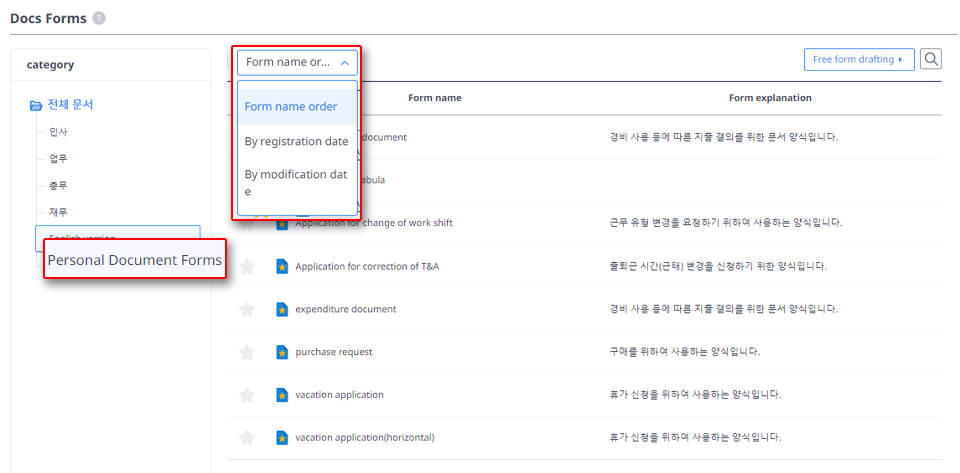Click the help question mark beside Docs Forms
Image resolution: width=960 pixels, height=473 pixels.
[x=99, y=18]
